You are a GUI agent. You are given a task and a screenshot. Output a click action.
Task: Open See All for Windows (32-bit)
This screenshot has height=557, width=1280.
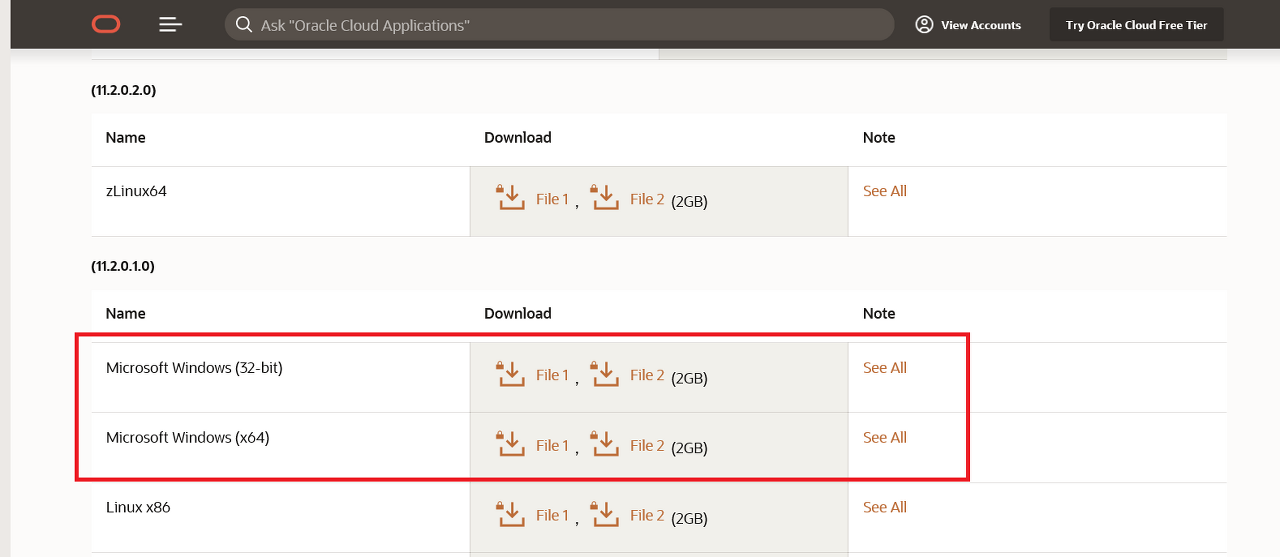(885, 368)
